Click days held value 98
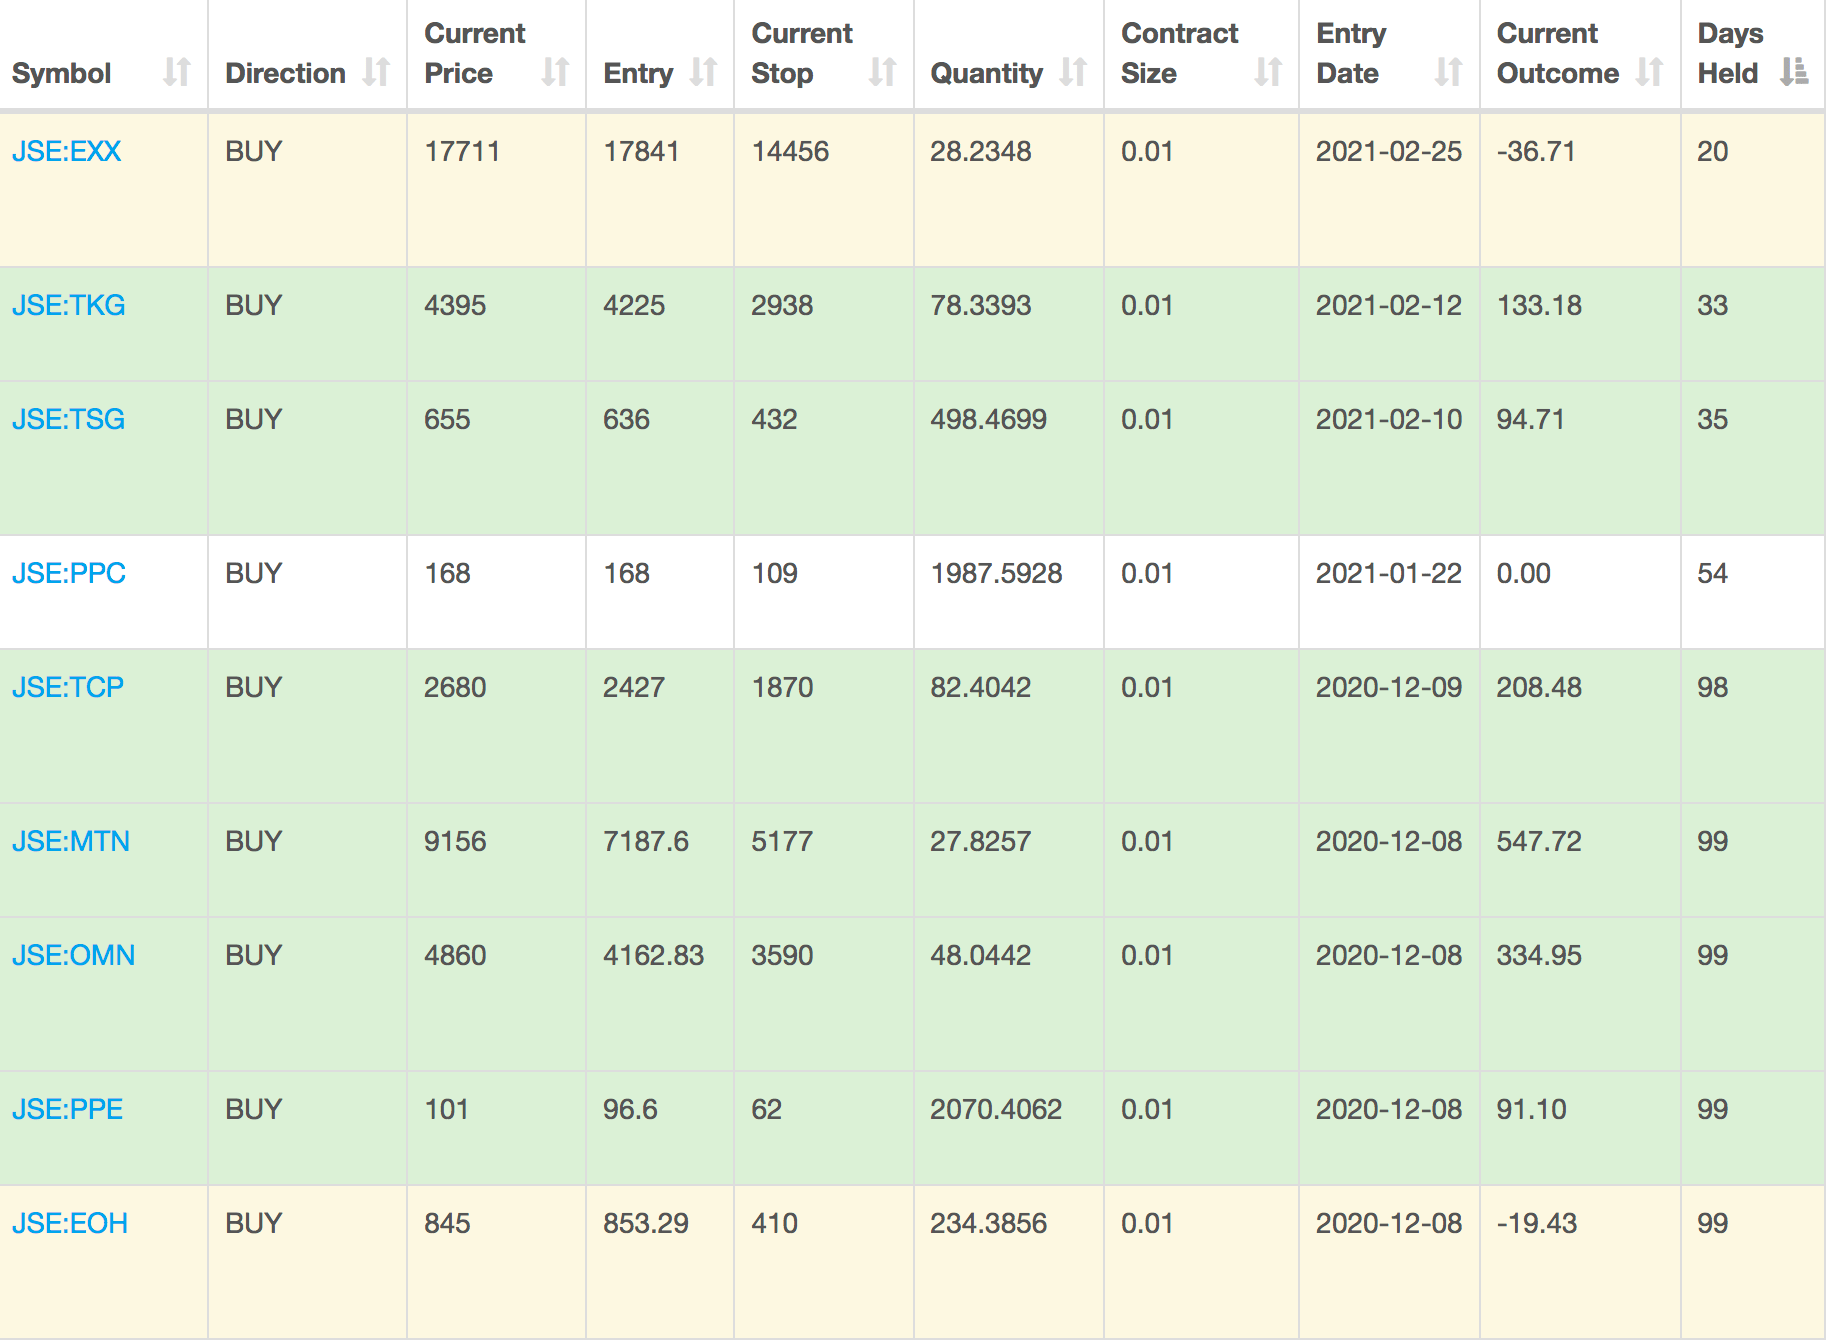Screen dimensions: 1826x1340 [1712, 687]
